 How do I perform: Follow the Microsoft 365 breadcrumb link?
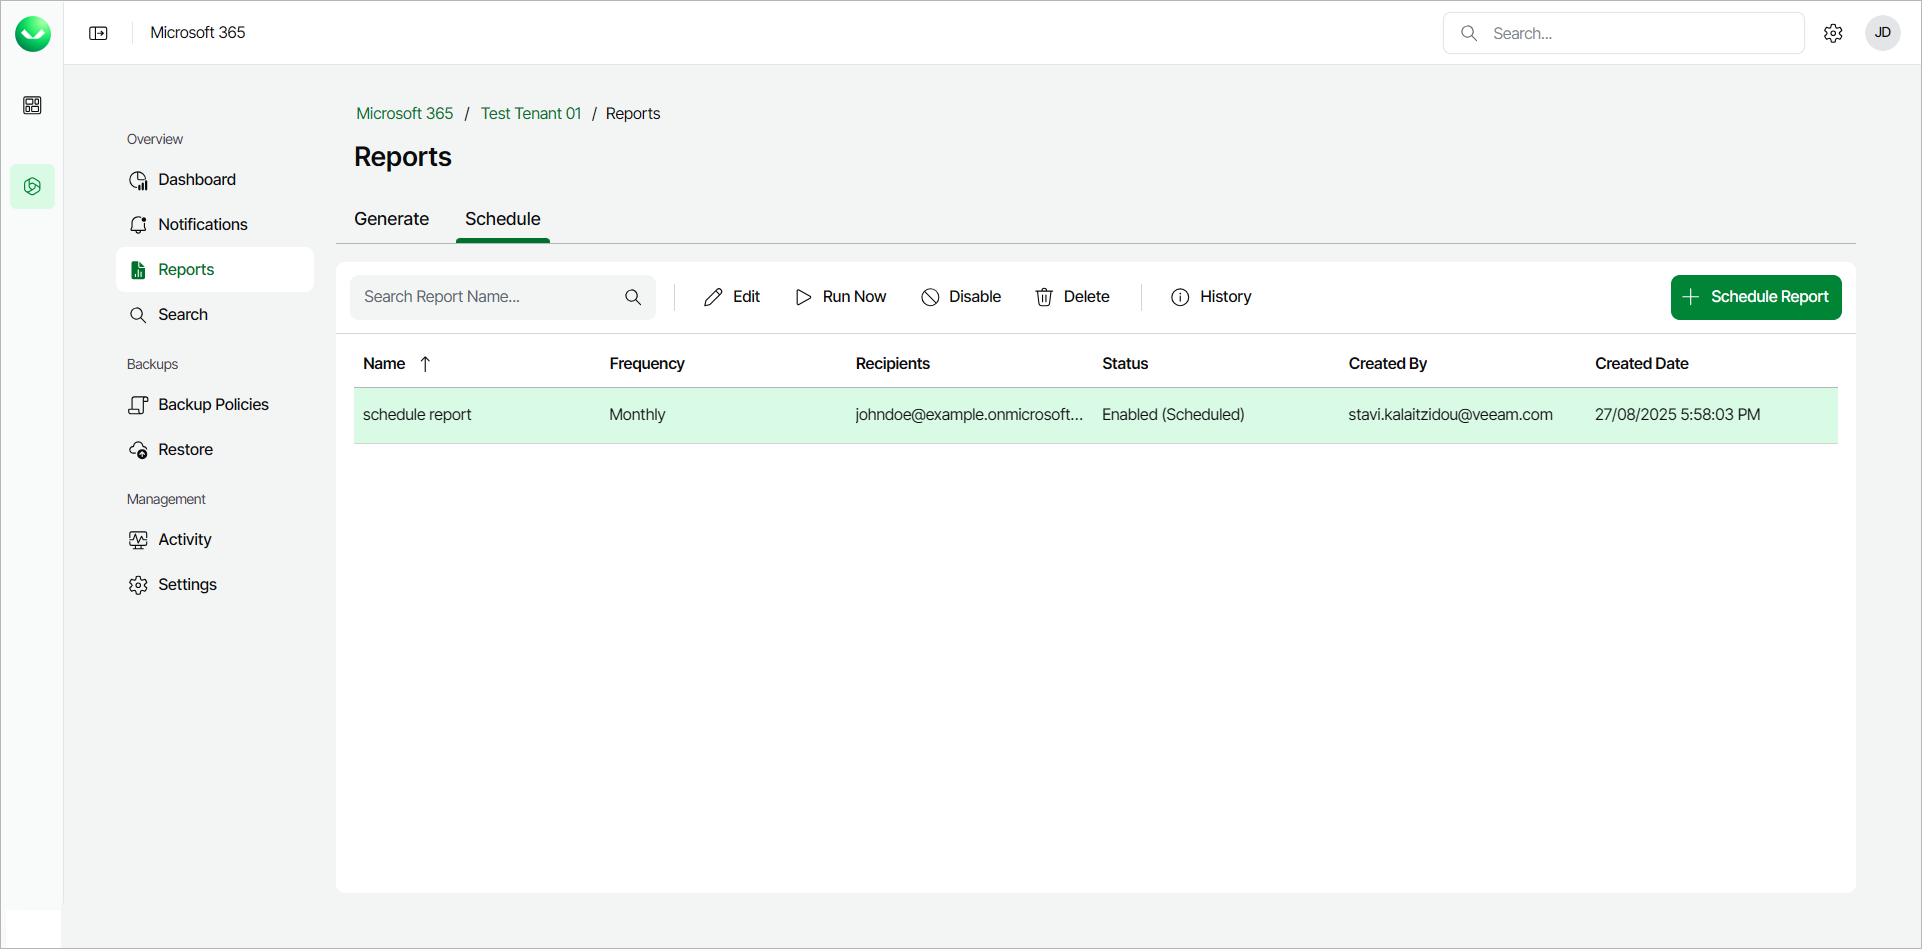(405, 114)
